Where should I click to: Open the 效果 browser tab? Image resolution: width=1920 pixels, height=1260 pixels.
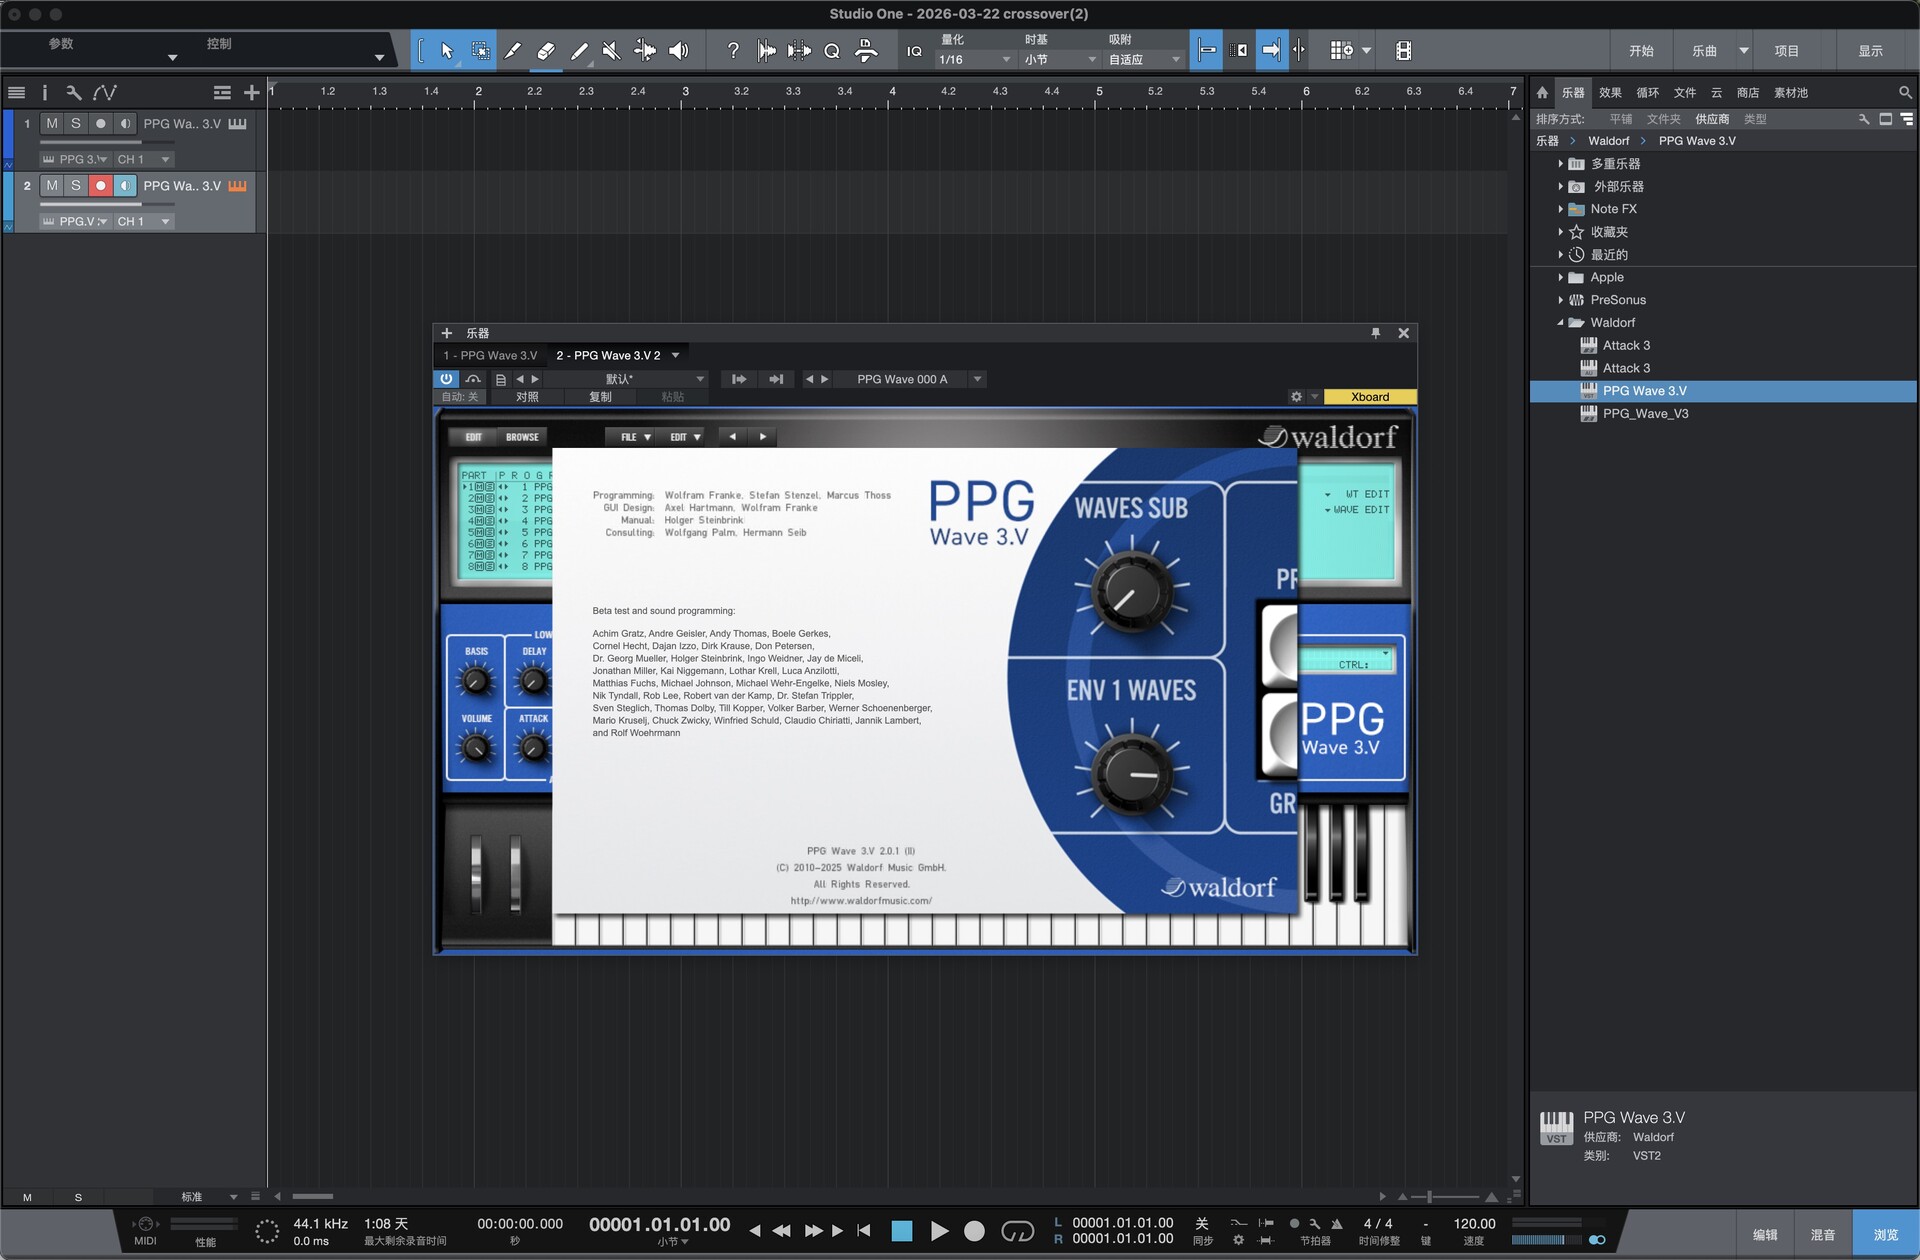click(1610, 92)
